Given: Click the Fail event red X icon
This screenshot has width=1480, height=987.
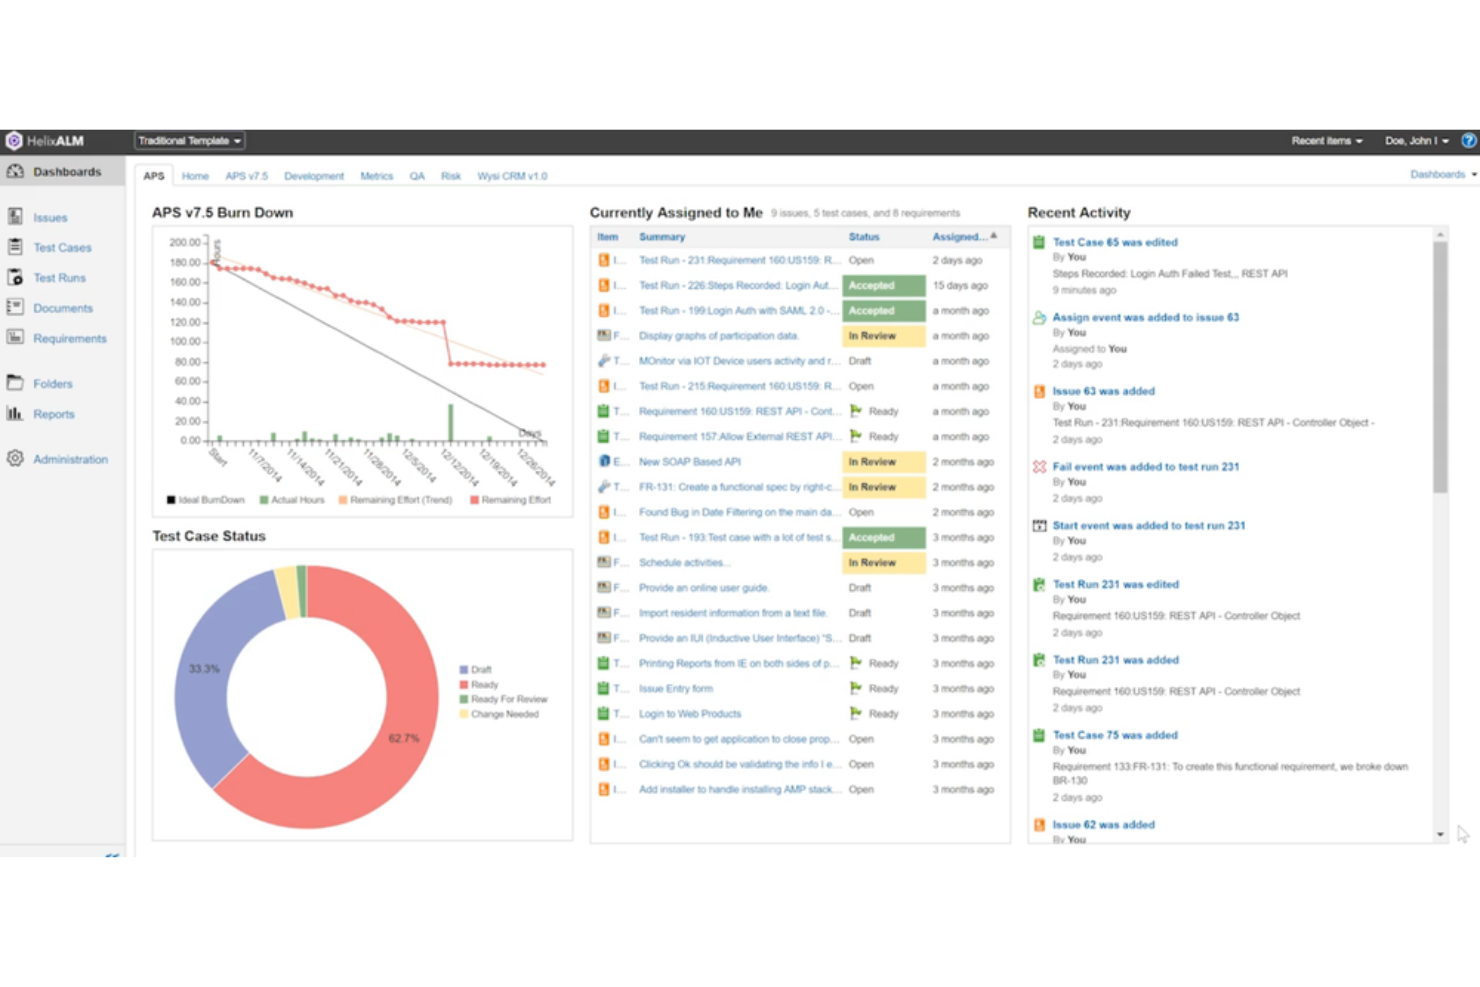Looking at the screenshot, I should pos(1039,467).
